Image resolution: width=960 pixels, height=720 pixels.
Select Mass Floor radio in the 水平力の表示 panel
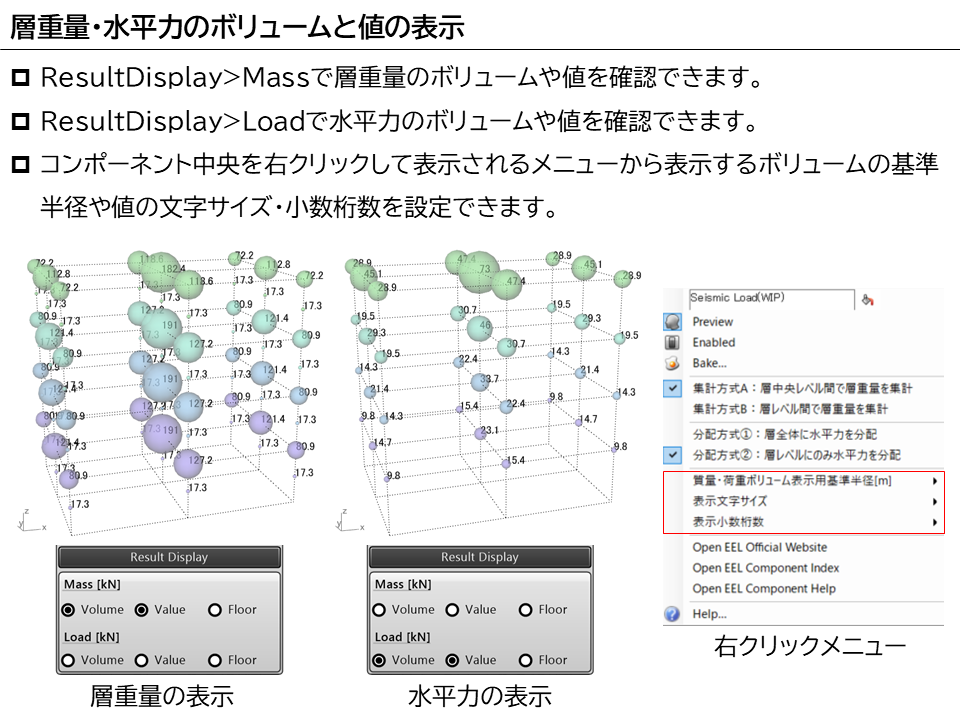(525, 610)
